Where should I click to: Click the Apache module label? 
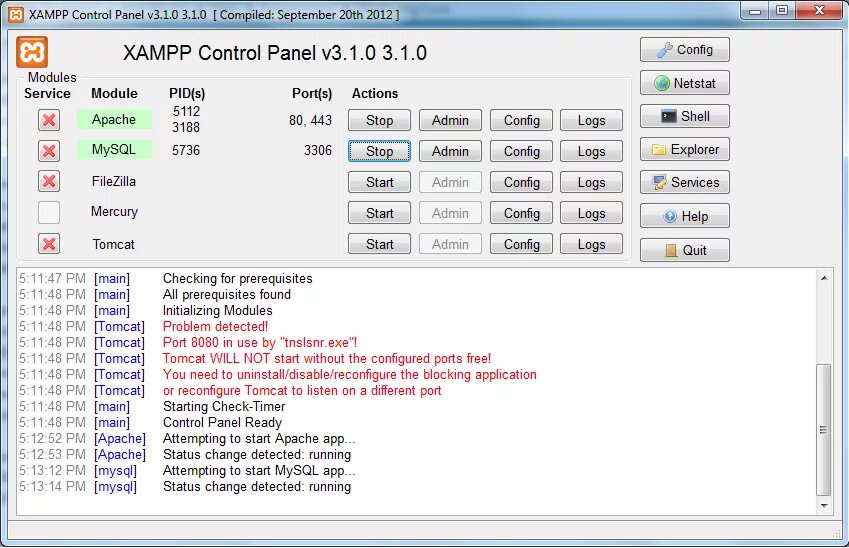coord(114,119)
